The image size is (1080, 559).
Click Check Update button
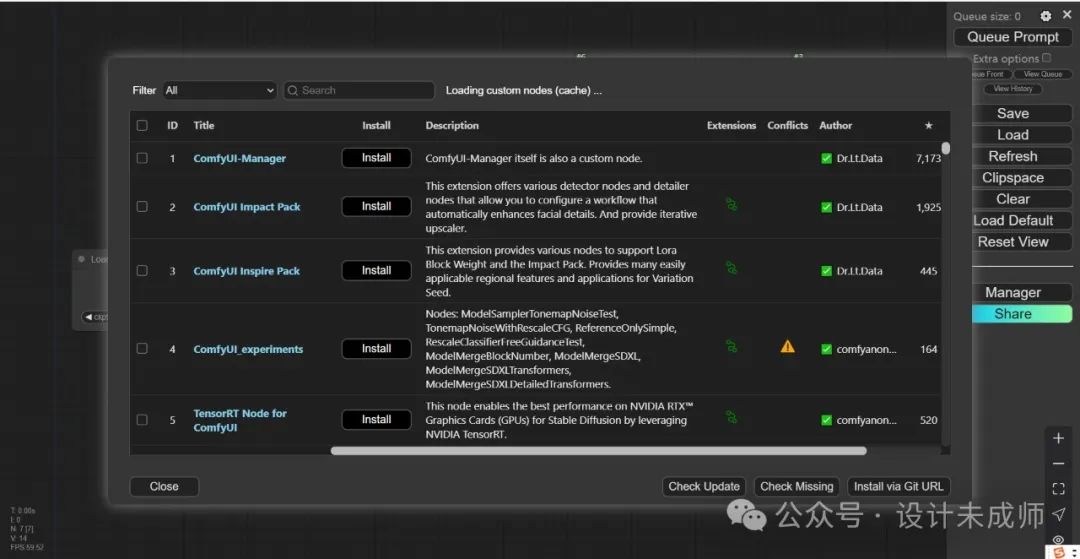tap(704, 487)
